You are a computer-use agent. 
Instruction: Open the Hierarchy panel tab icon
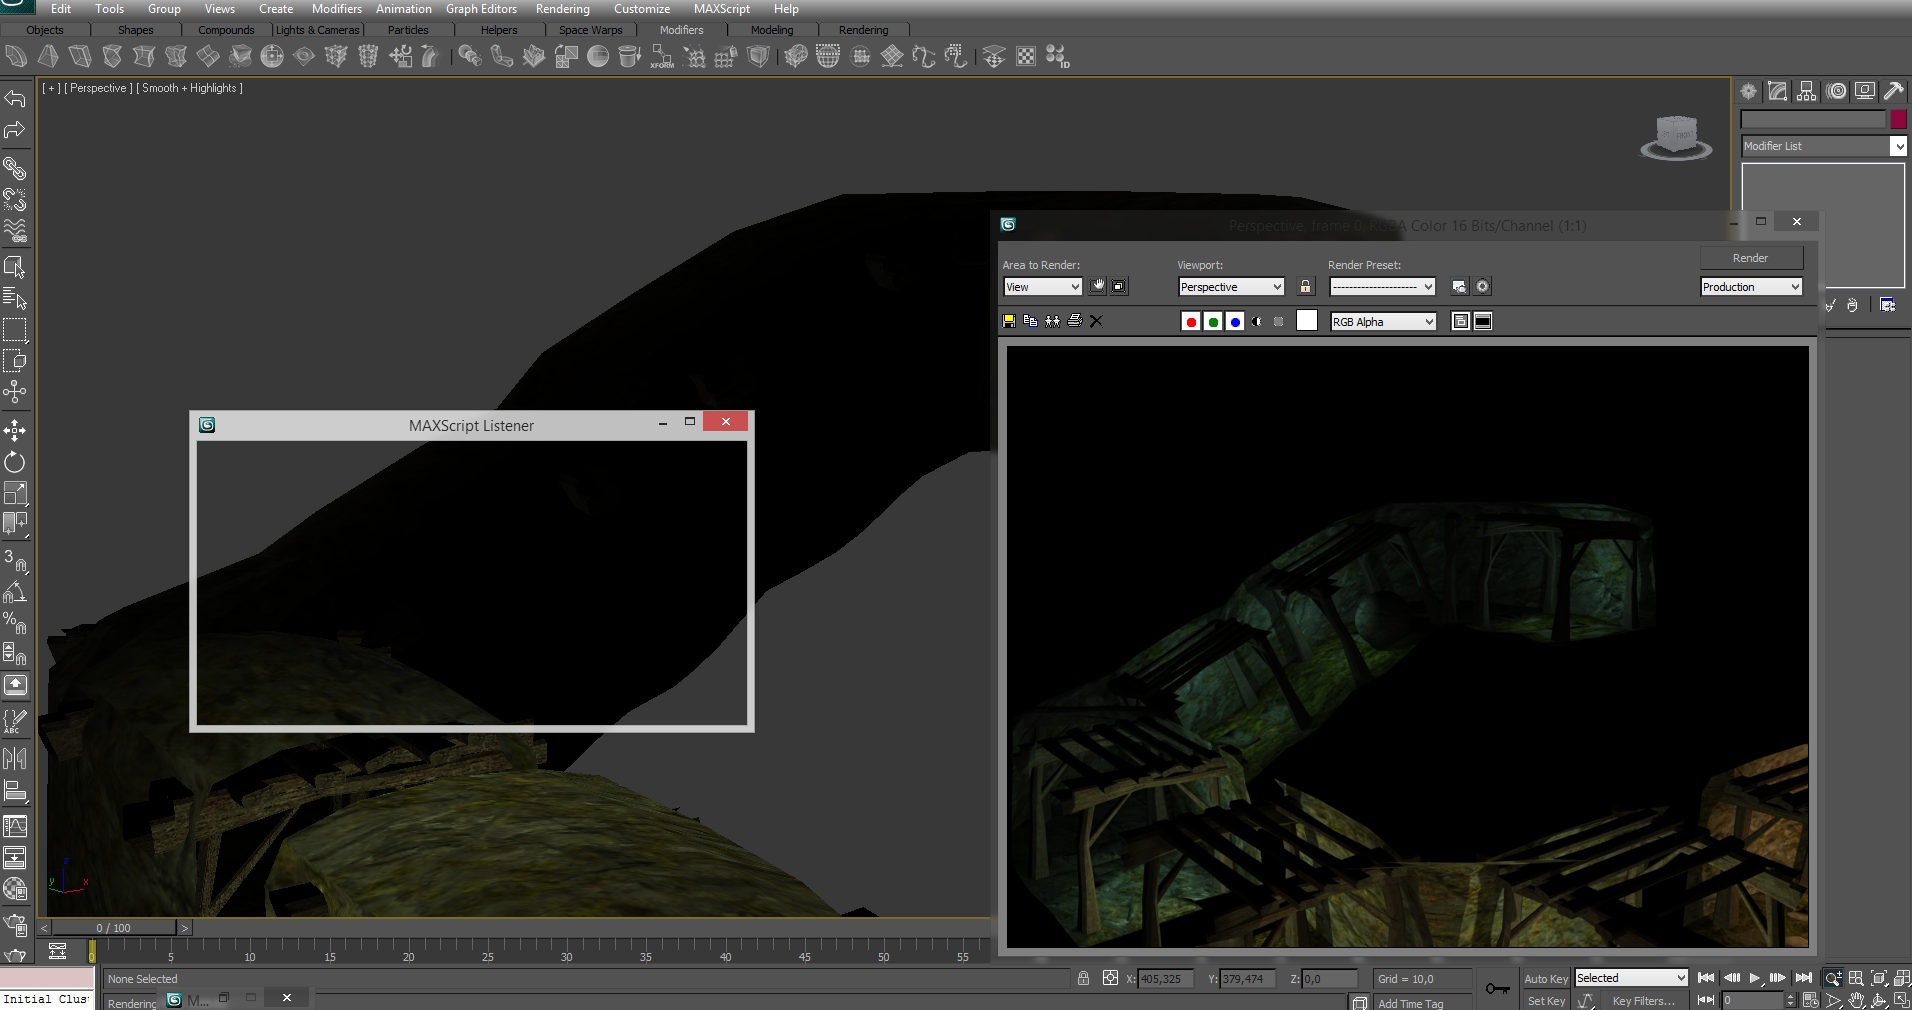[x=1806, y=92]
